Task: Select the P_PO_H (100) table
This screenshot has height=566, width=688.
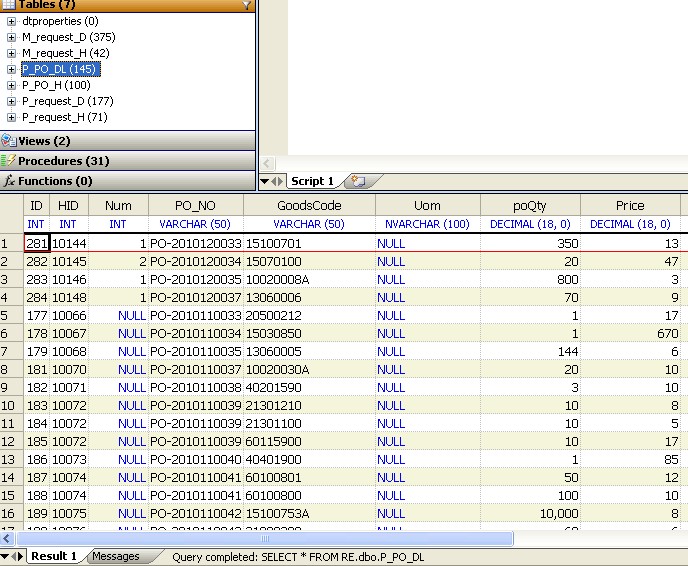Action: coord(56,85)
